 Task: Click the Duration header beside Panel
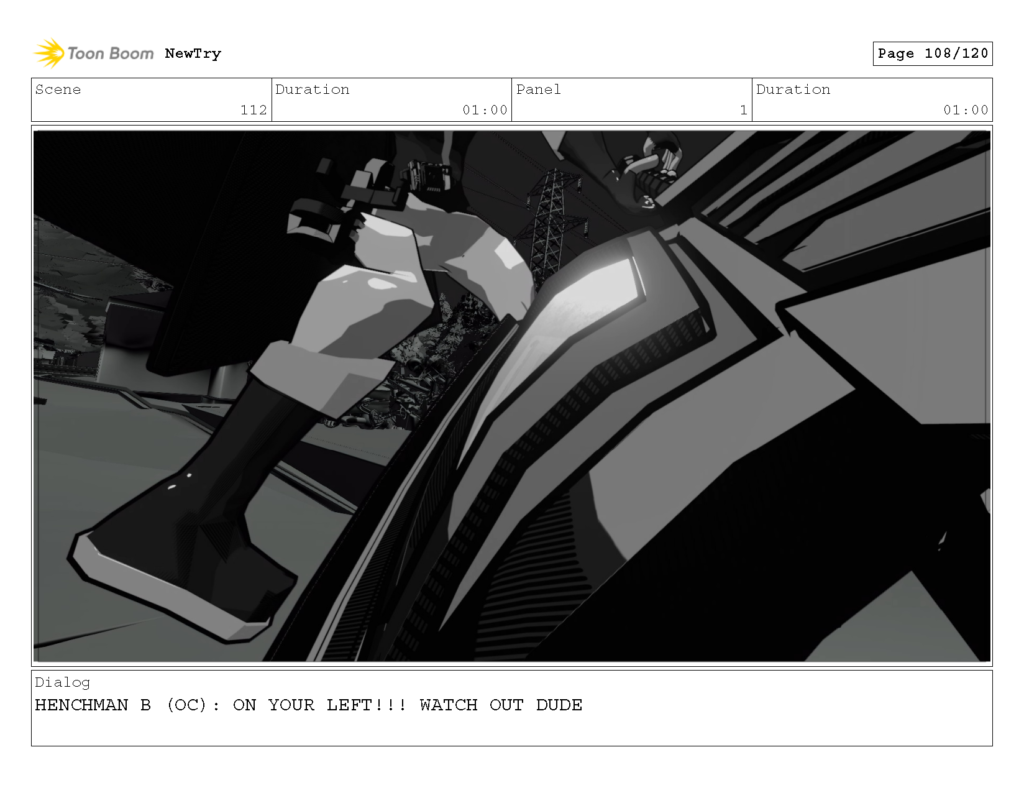coord(794,89)
